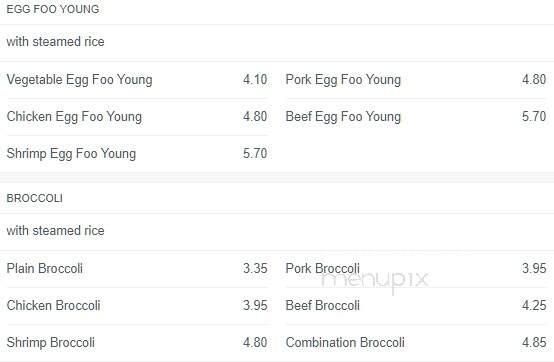Click 'with steamed rice' under Egg Foo Young

point(55,42)
